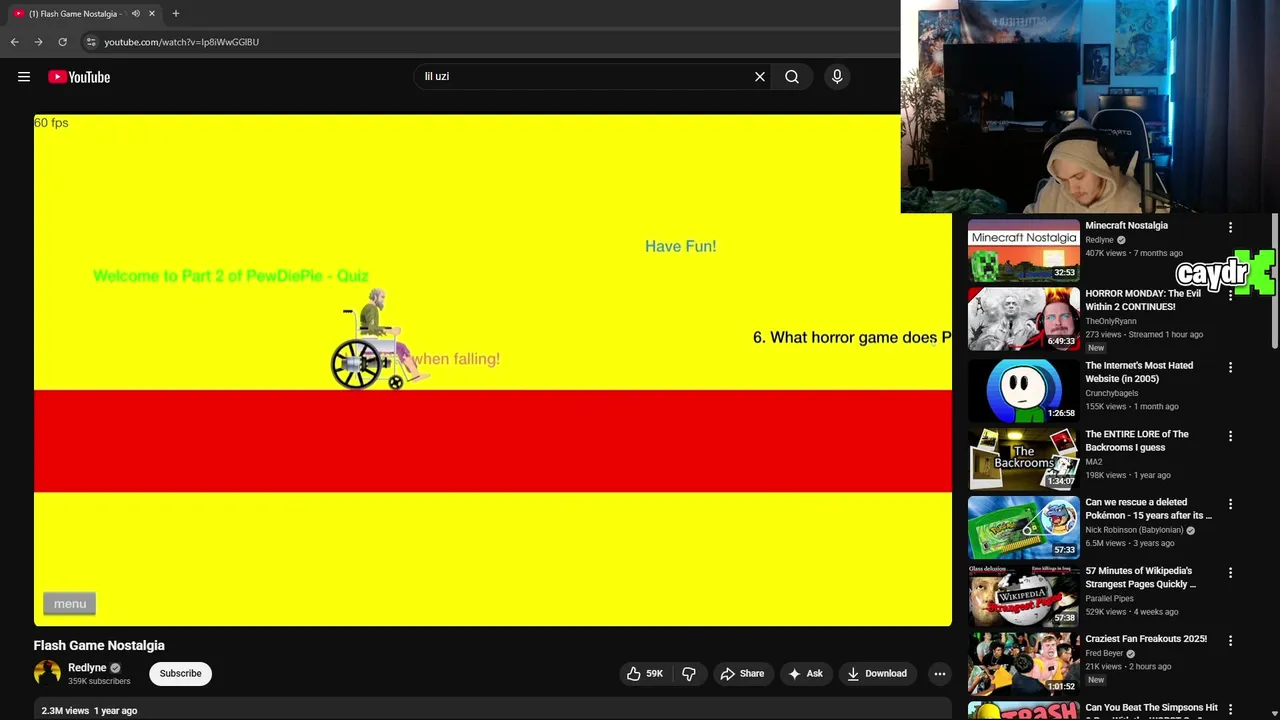Go to YouTube home via the logo
This screenshot has width=1280, height=720.
79,77
